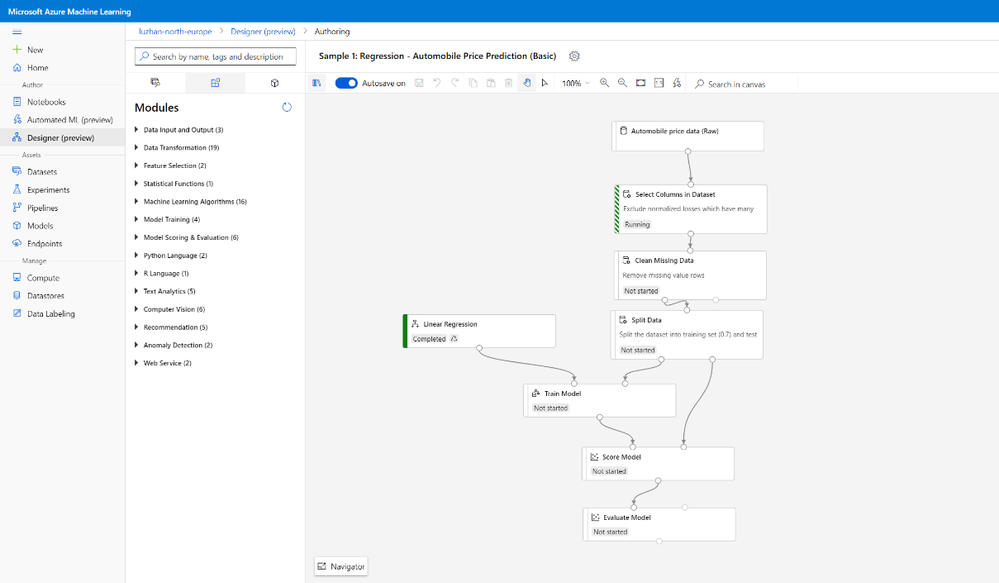Click the zoom in magnifier
Image resolution: width=999 pixels, height=583 pixels.
pos(605,83)
